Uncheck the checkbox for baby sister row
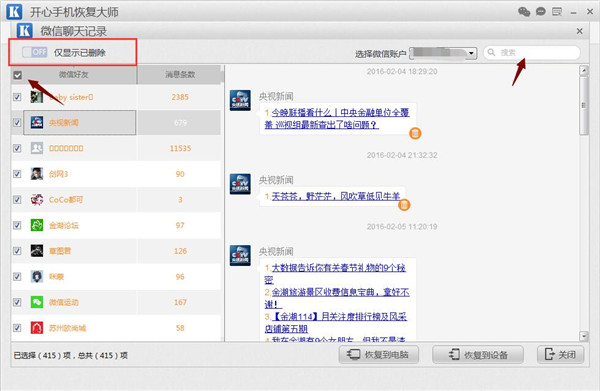Image resolution: width=600 pixels, height=391 pixels. coord(17,97)
